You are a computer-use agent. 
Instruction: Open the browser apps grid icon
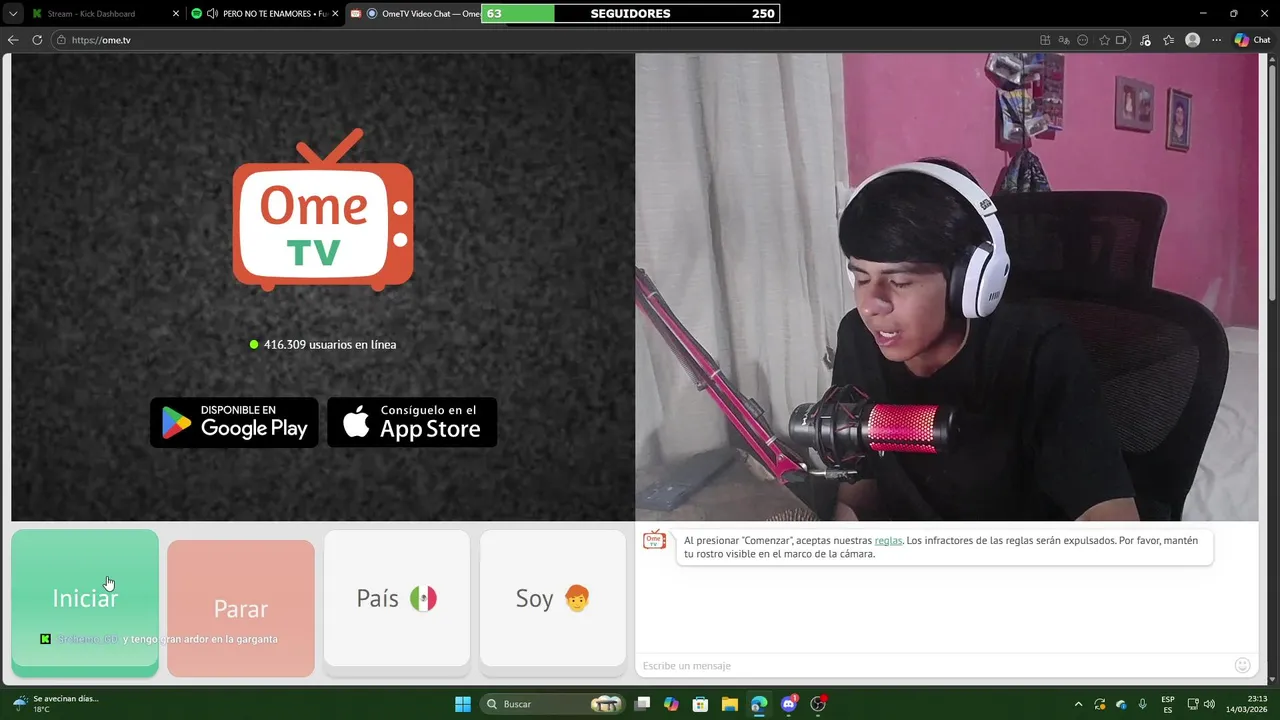click(1045, 40)
